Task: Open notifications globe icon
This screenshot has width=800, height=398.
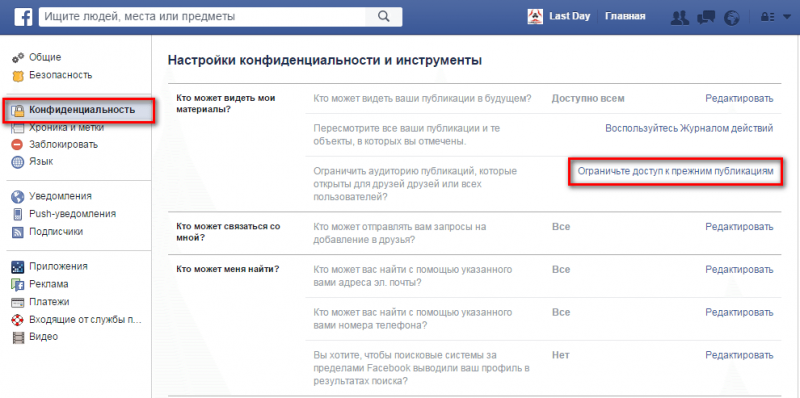Action: (732, 17)
